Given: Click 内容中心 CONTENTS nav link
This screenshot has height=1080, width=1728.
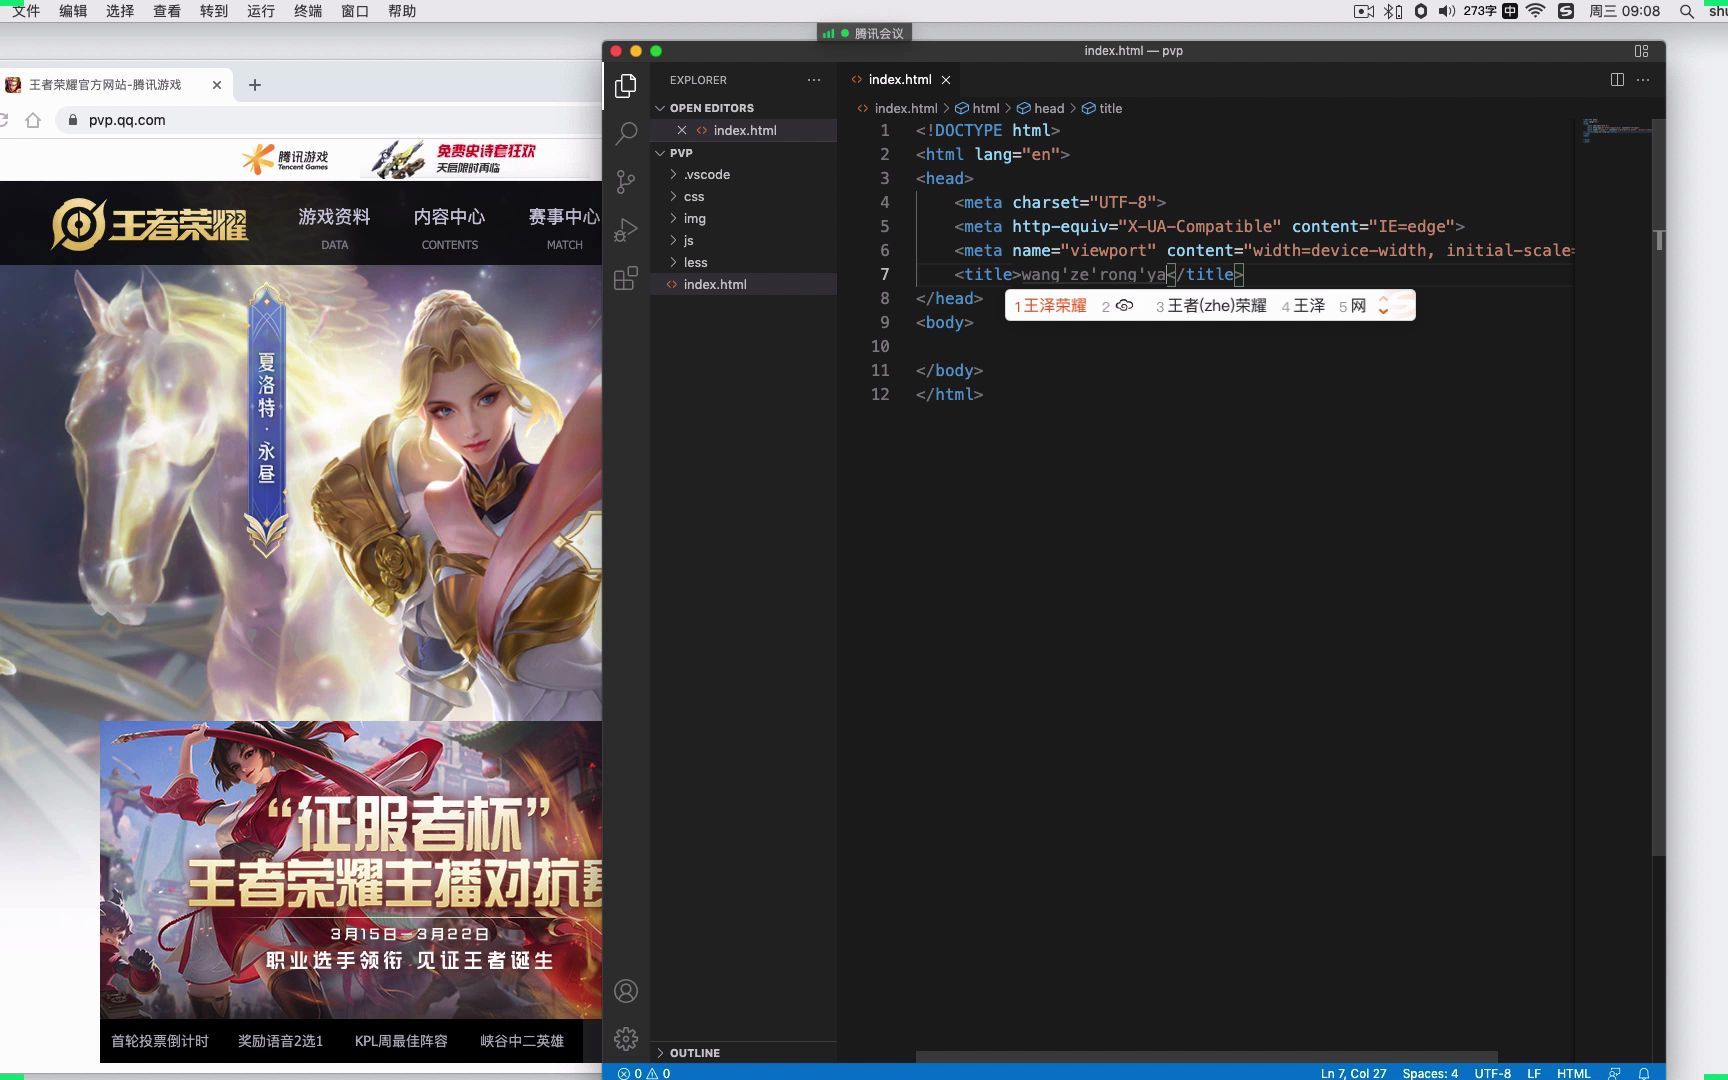Looking at the screenshot, I should tap(450, 228).
